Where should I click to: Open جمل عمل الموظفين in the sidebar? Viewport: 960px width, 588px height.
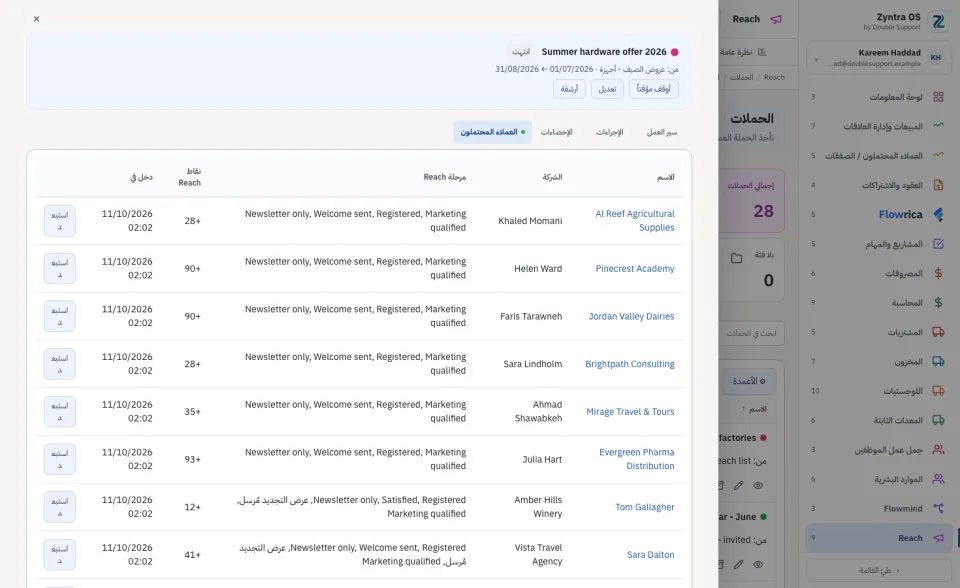click(879, 450)
